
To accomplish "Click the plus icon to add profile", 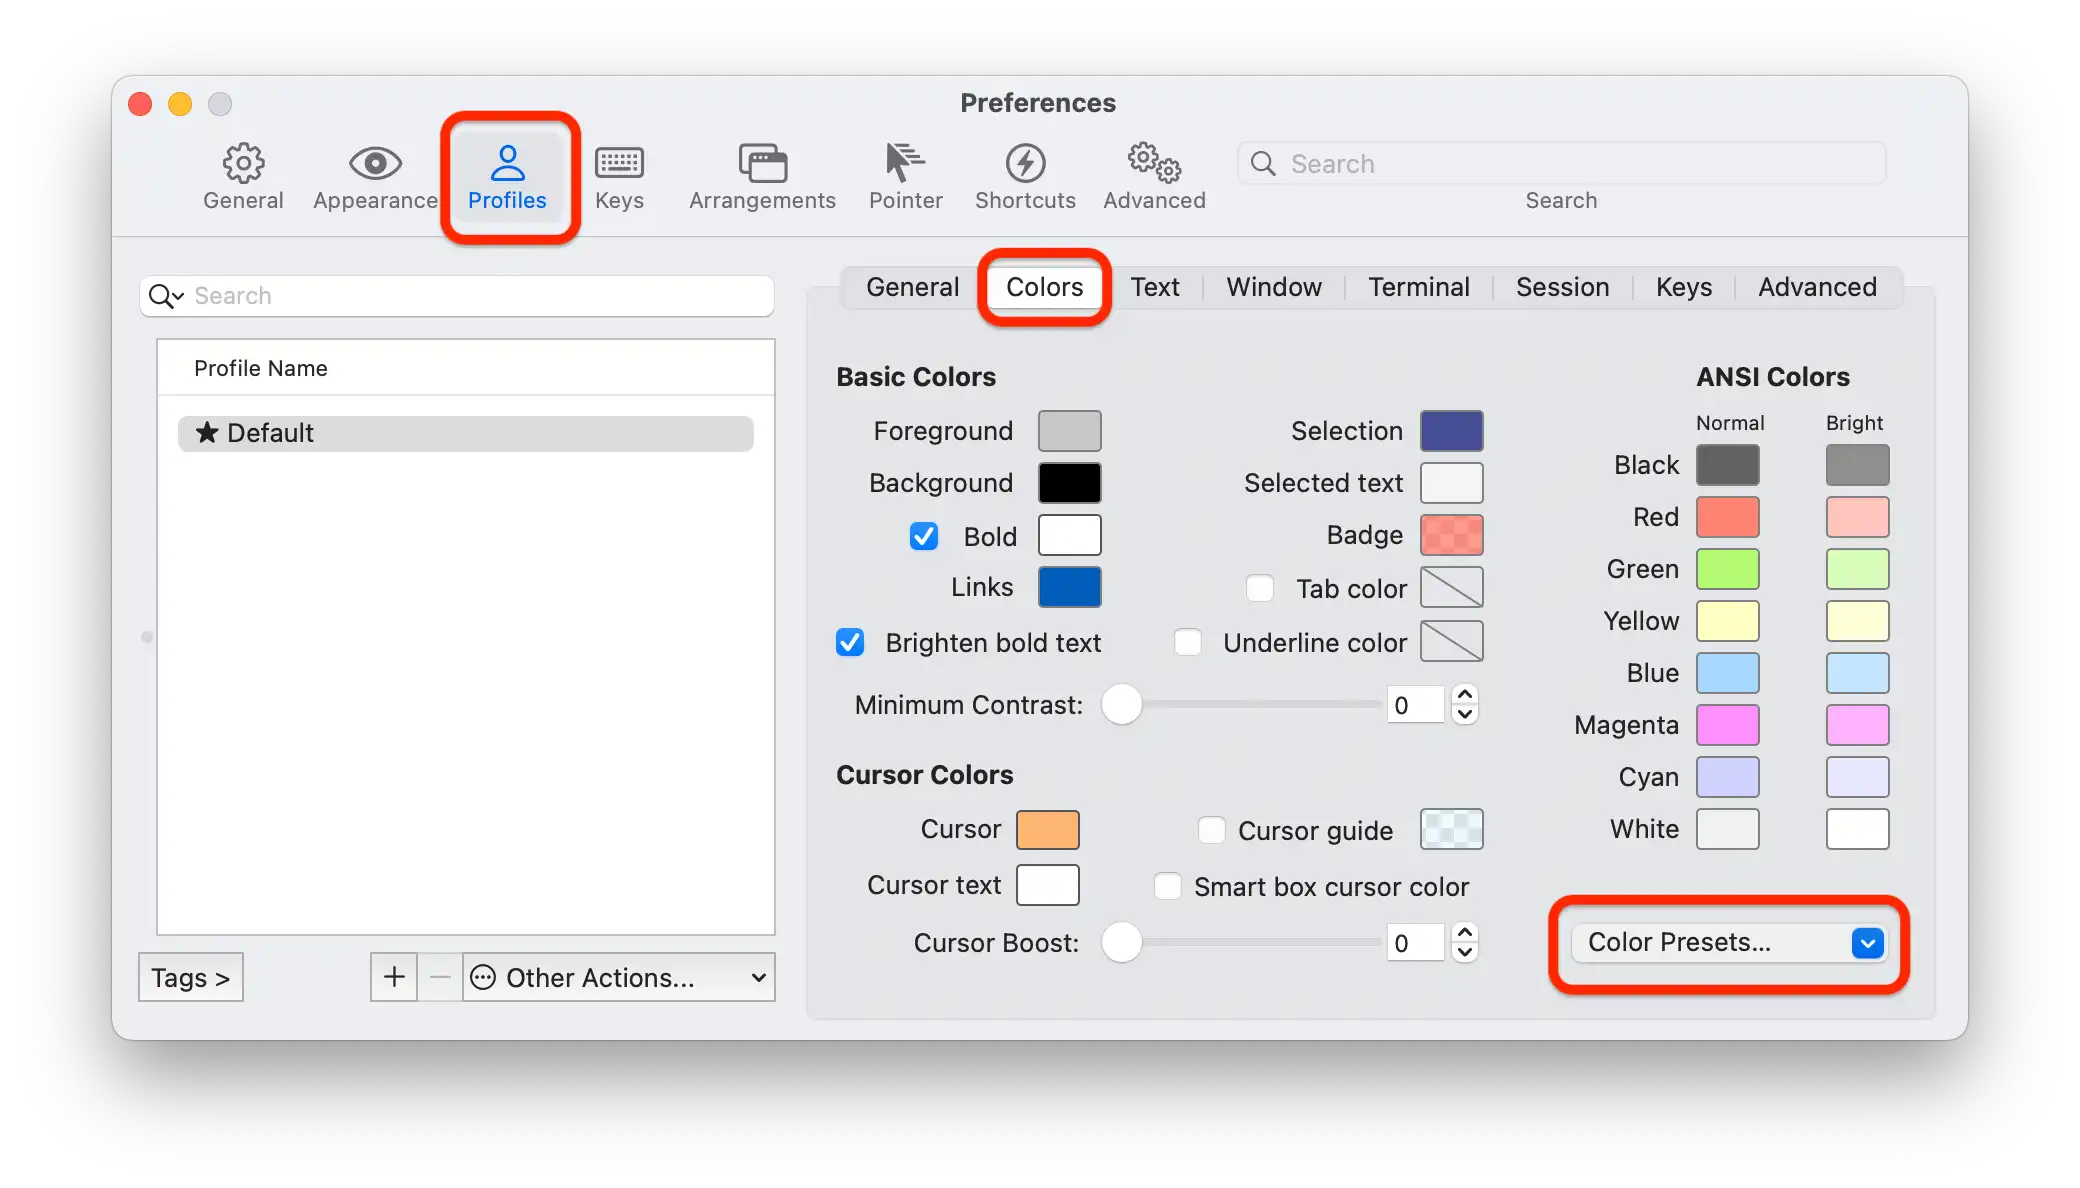I will 394,977.
